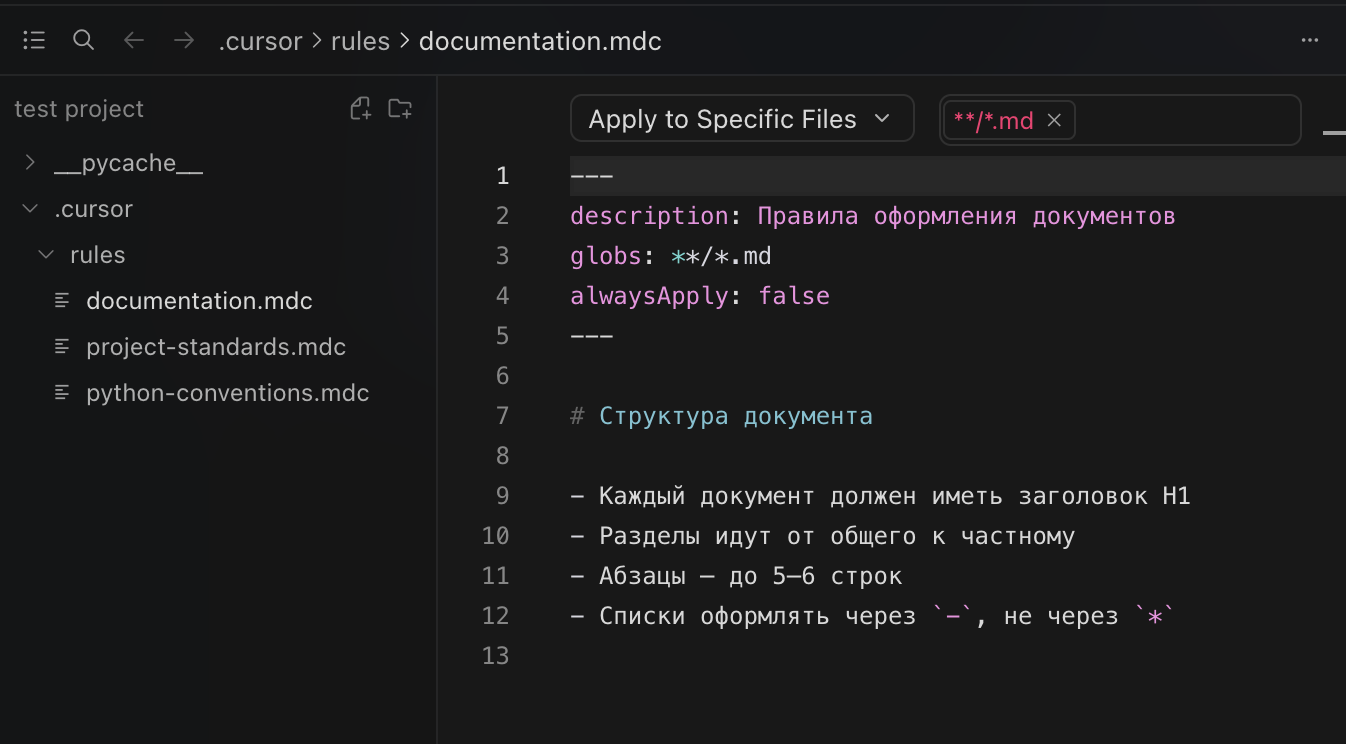Create a new folder in test project
Viewport: 1346px width, 744px height.
click(400, 109)
